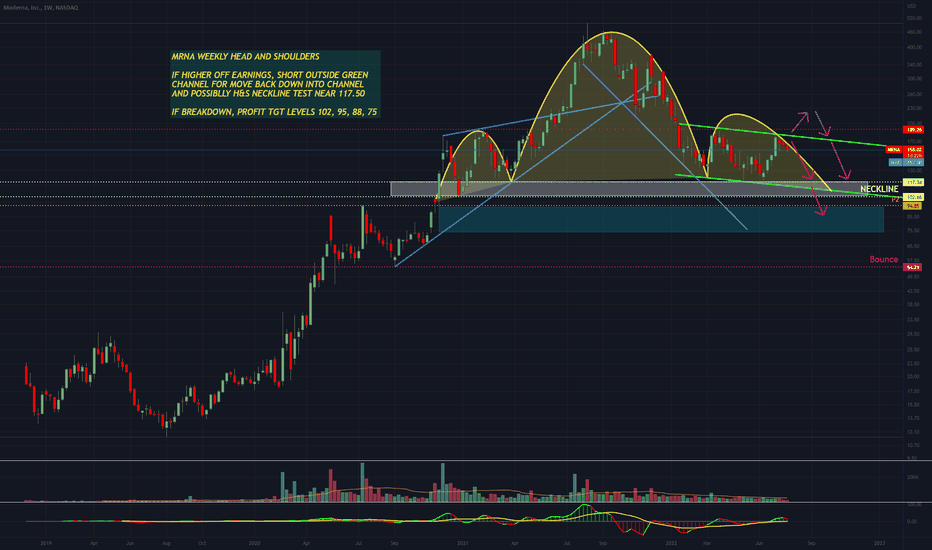Select the 102.66 price label on the axis
Image resolution: width=932 pixels, height=550 pixels.
pyautogui.click(x=913, y=197)
